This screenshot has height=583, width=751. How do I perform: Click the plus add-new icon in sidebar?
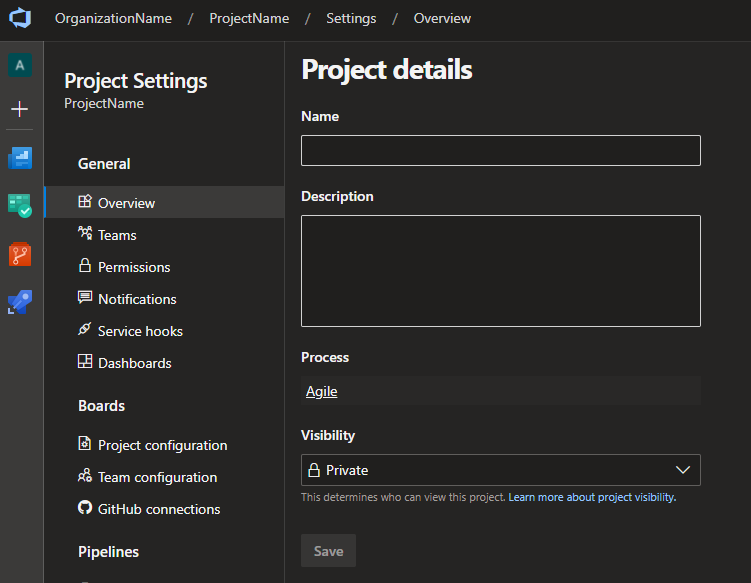coord(20,109)
